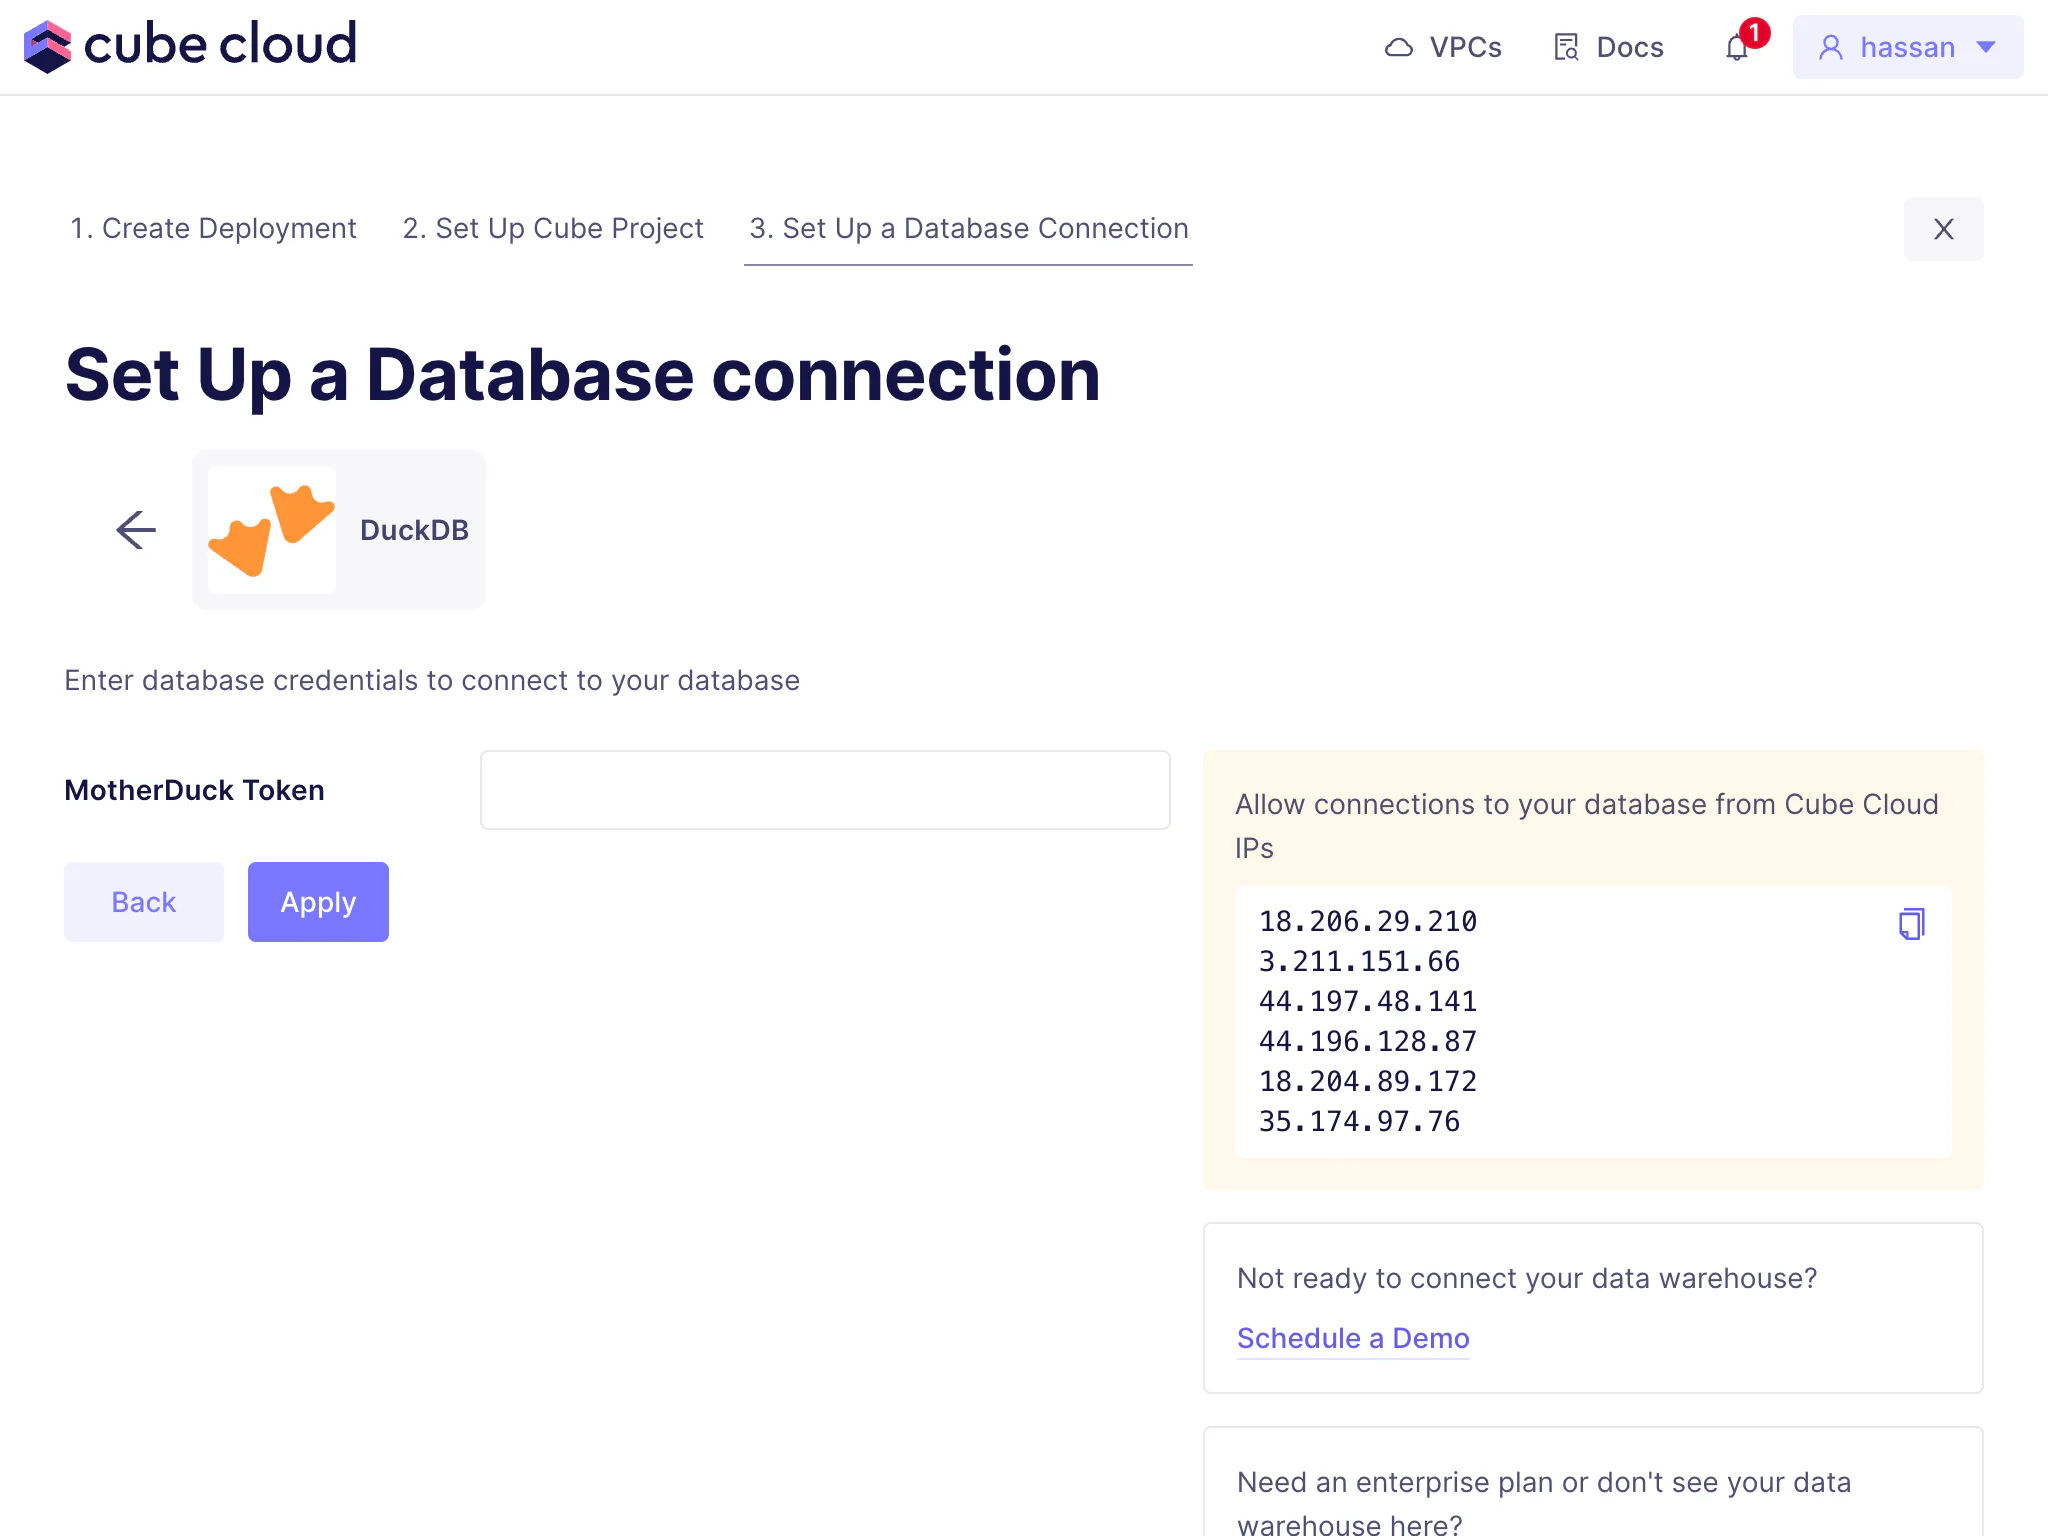Select the Set Up a Database Connection step
The image size is (2048, 1536).
(x=968, y=229)
